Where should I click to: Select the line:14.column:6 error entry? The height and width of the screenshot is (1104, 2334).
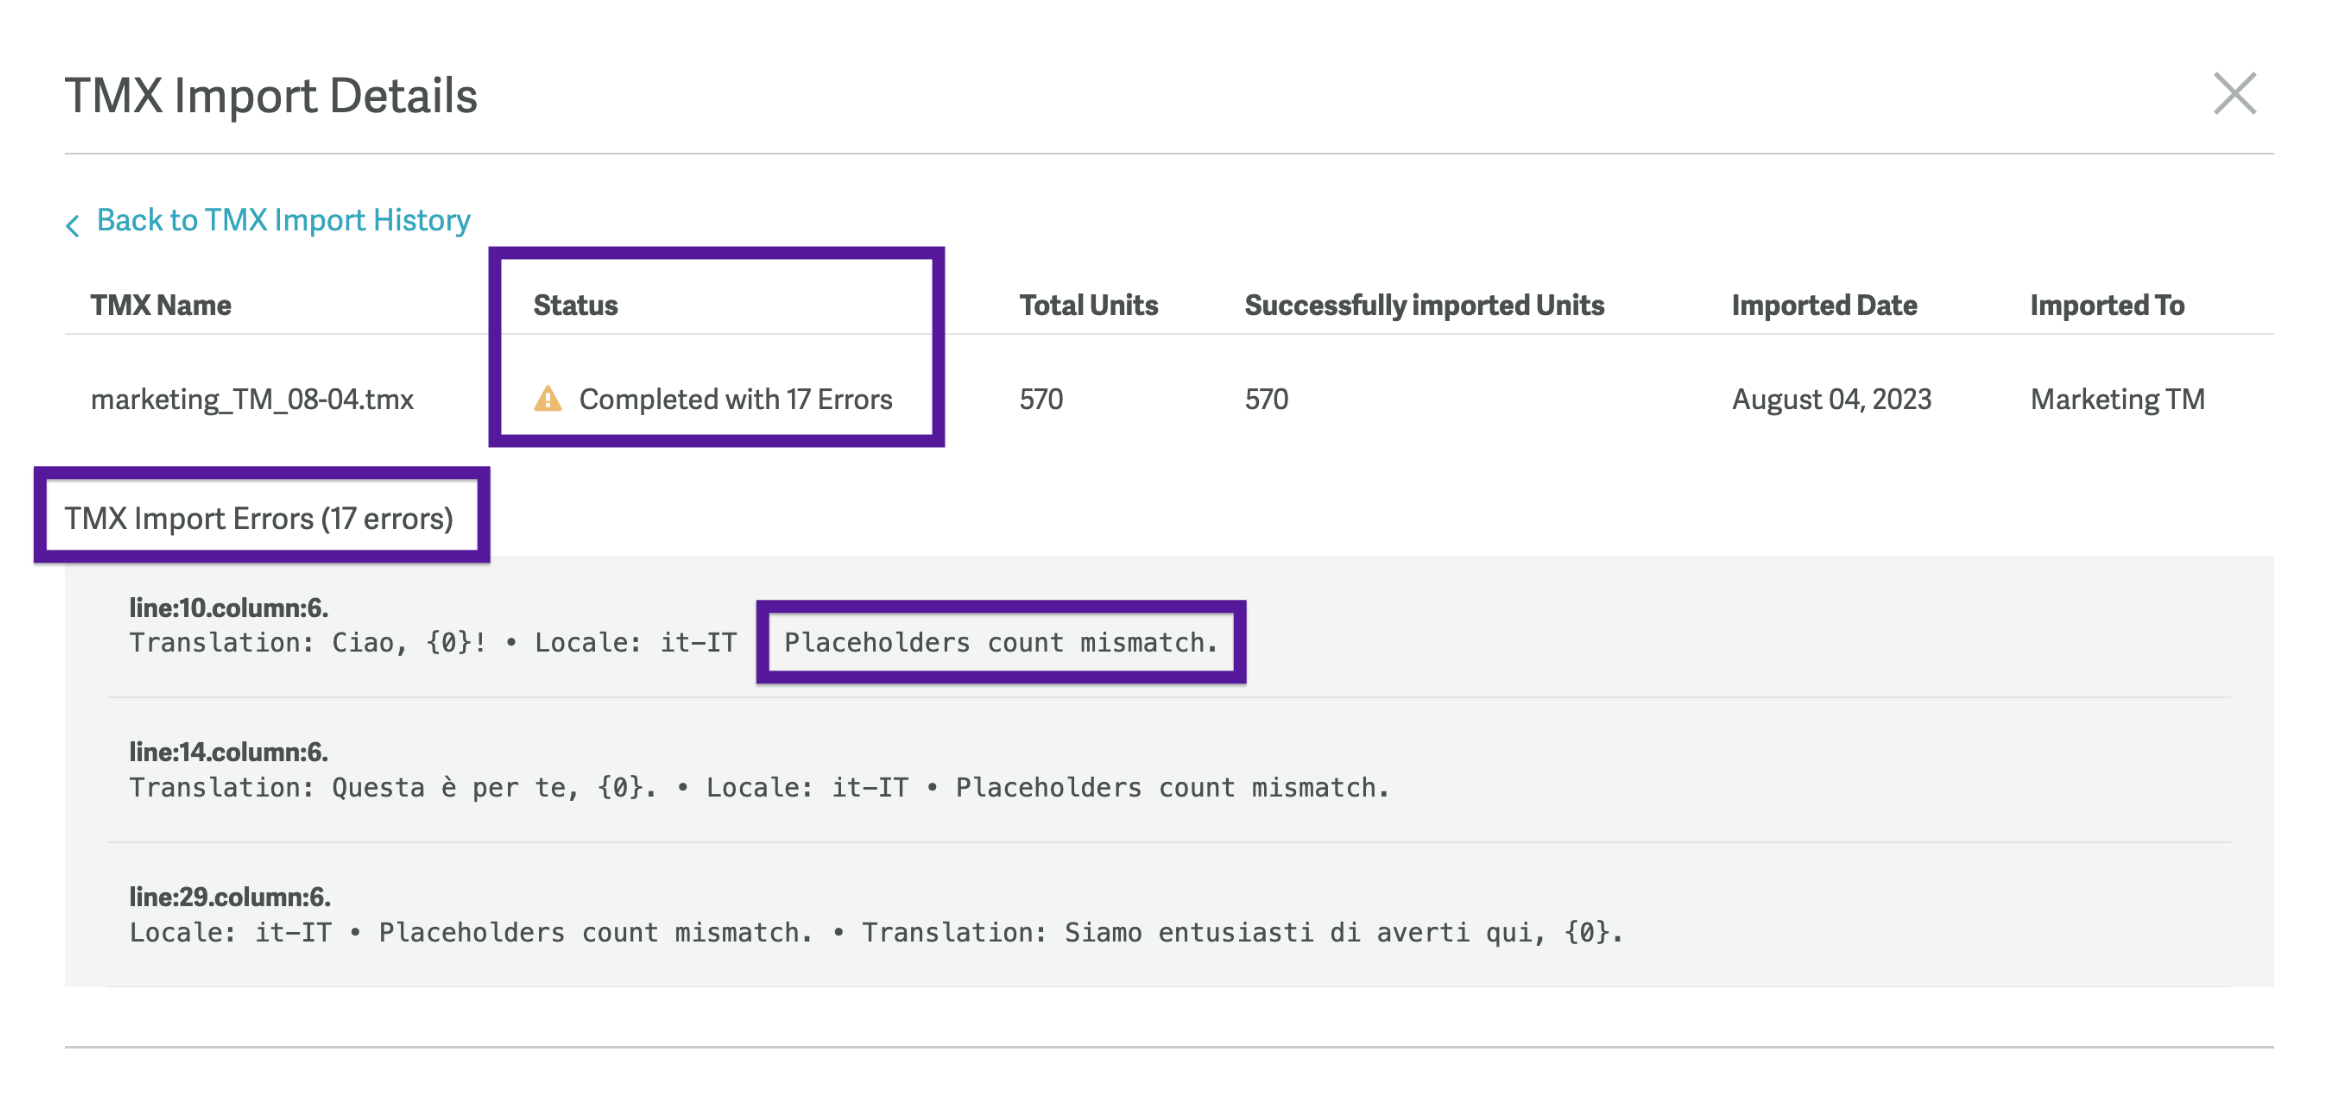229,752
